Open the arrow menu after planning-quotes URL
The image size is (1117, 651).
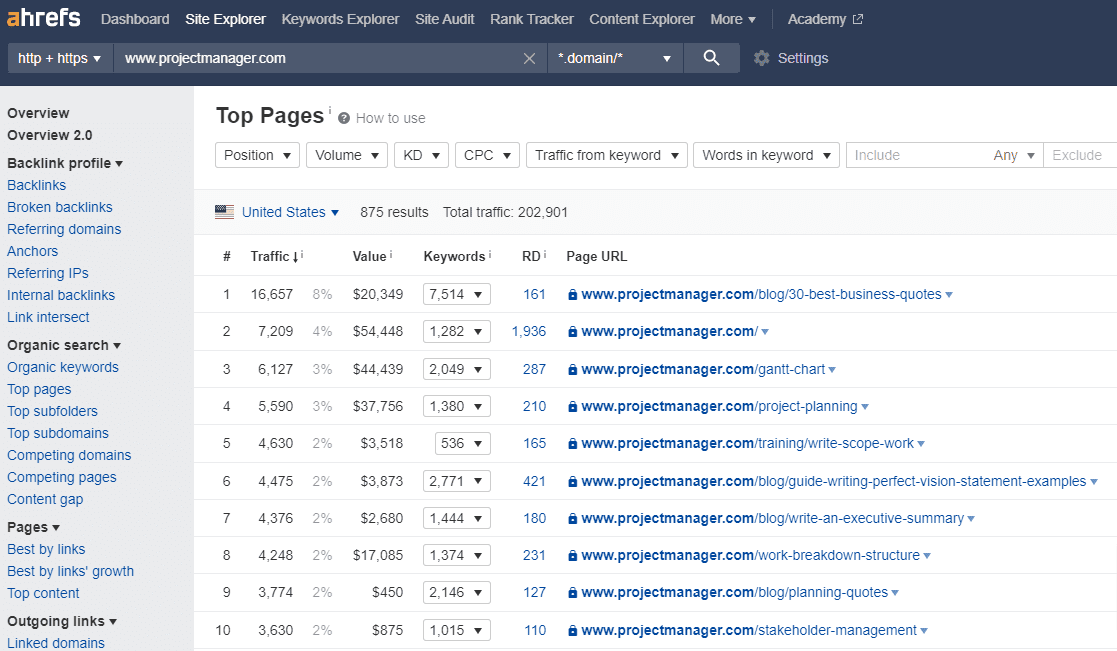(895, 593)
